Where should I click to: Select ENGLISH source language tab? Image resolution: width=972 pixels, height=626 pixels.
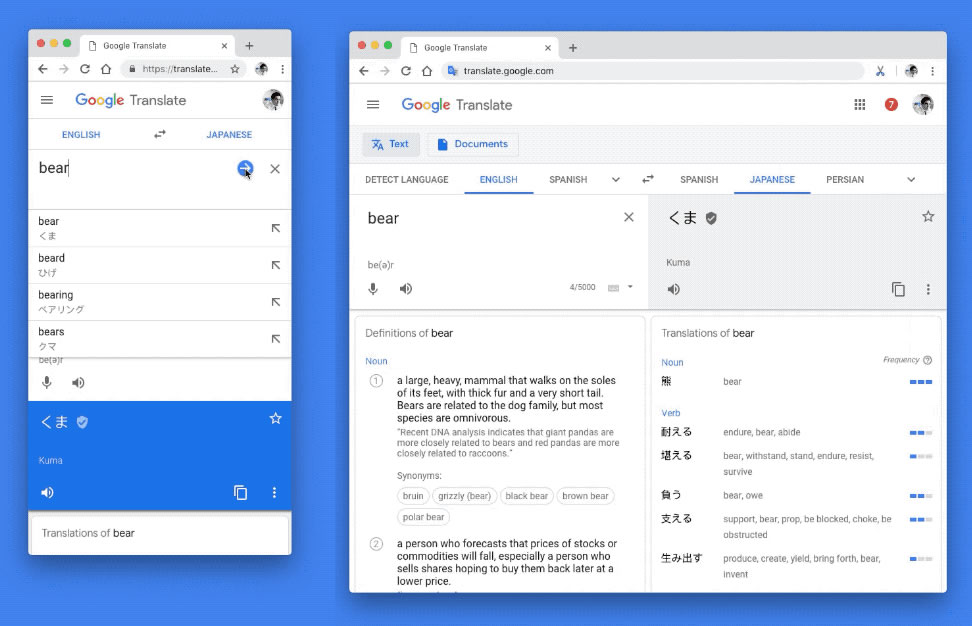(498, 179)
